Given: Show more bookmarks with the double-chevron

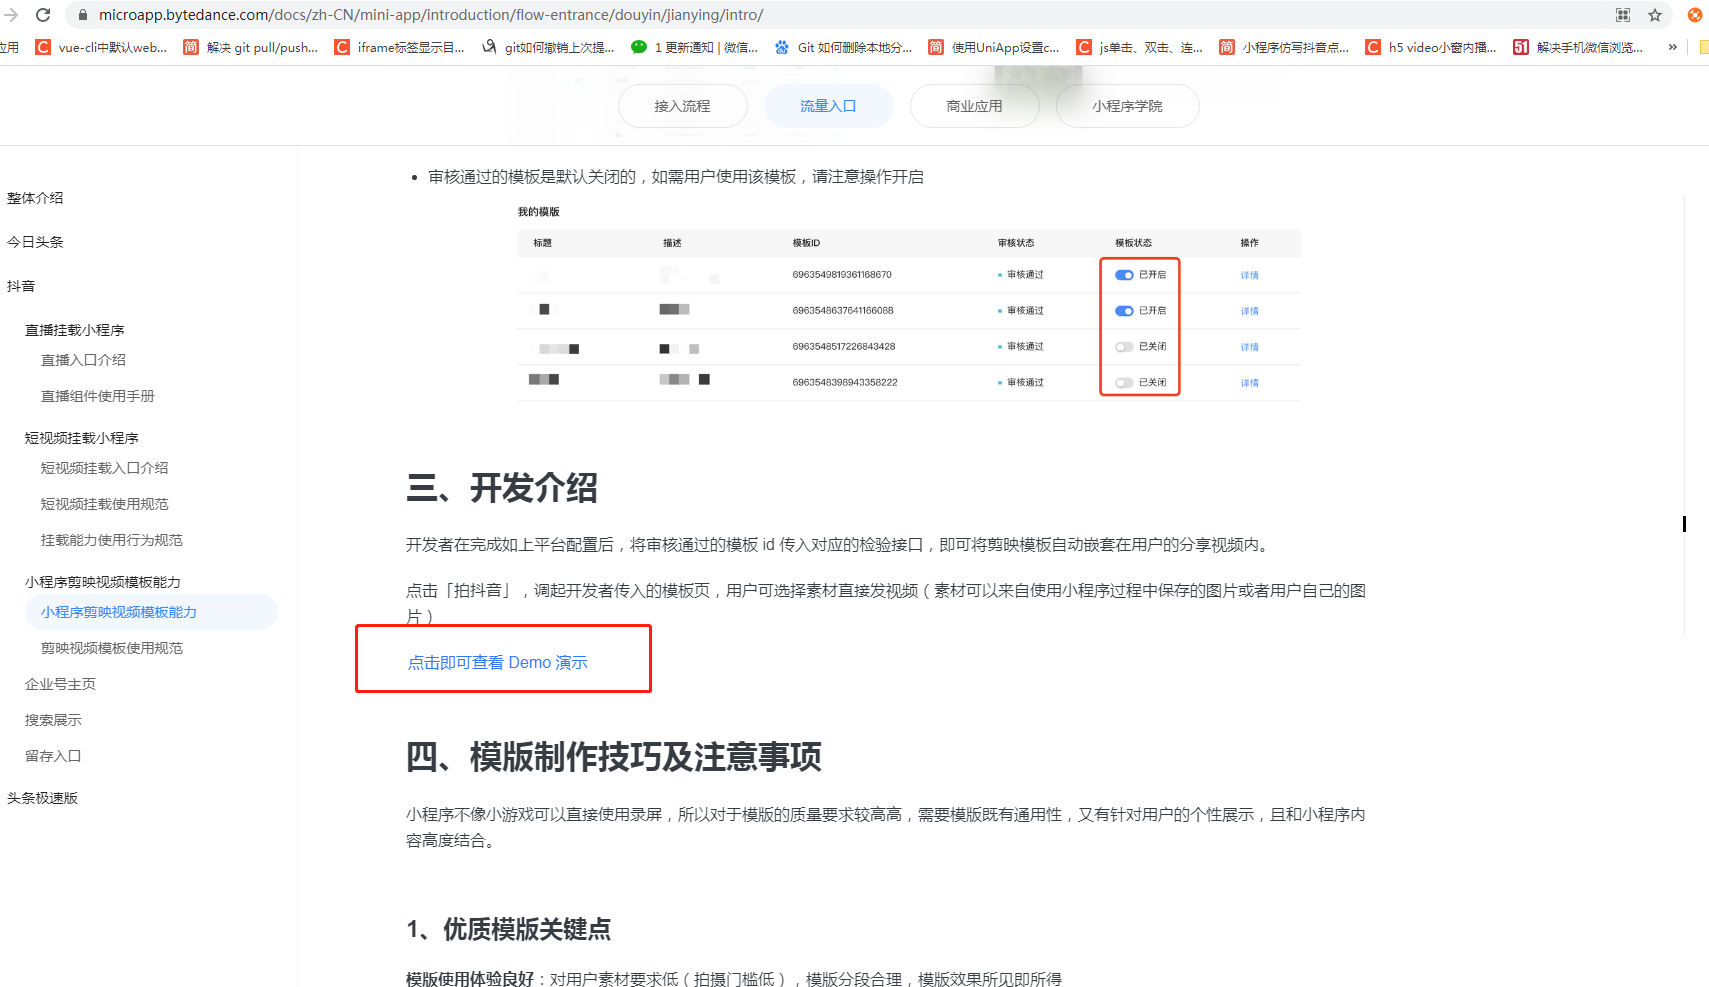Looking at the screenshot, I should pos(1672,47).
